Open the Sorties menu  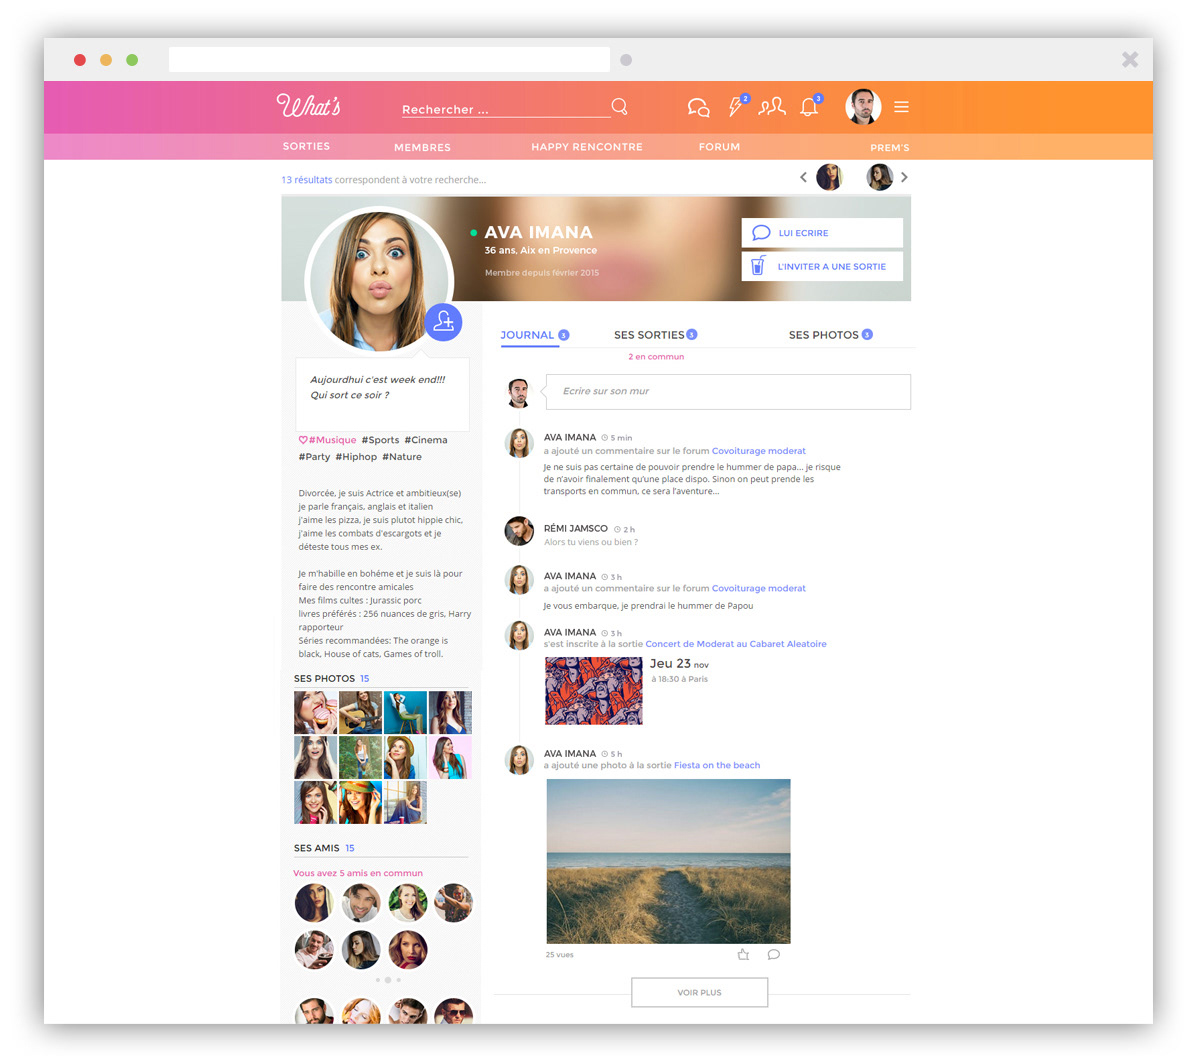tap(306, 146)
